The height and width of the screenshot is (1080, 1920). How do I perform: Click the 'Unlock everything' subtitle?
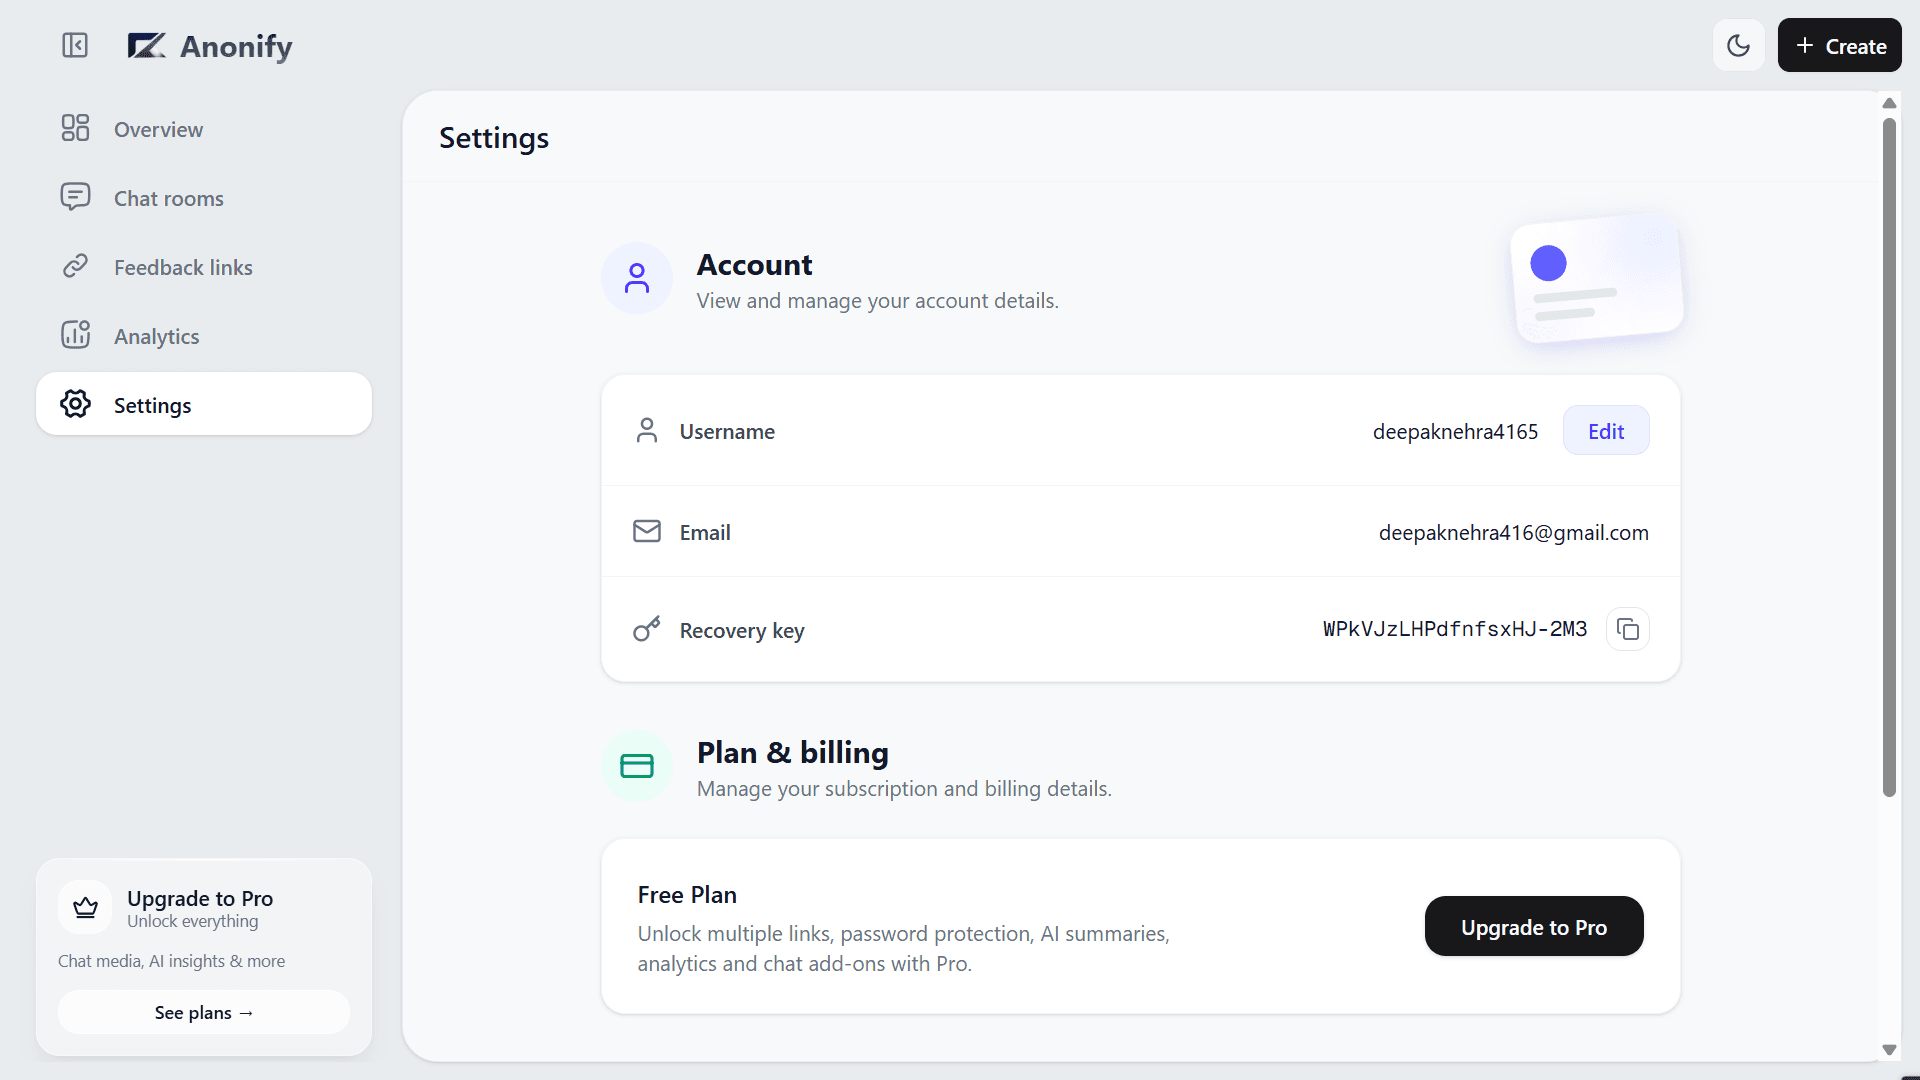192,921
